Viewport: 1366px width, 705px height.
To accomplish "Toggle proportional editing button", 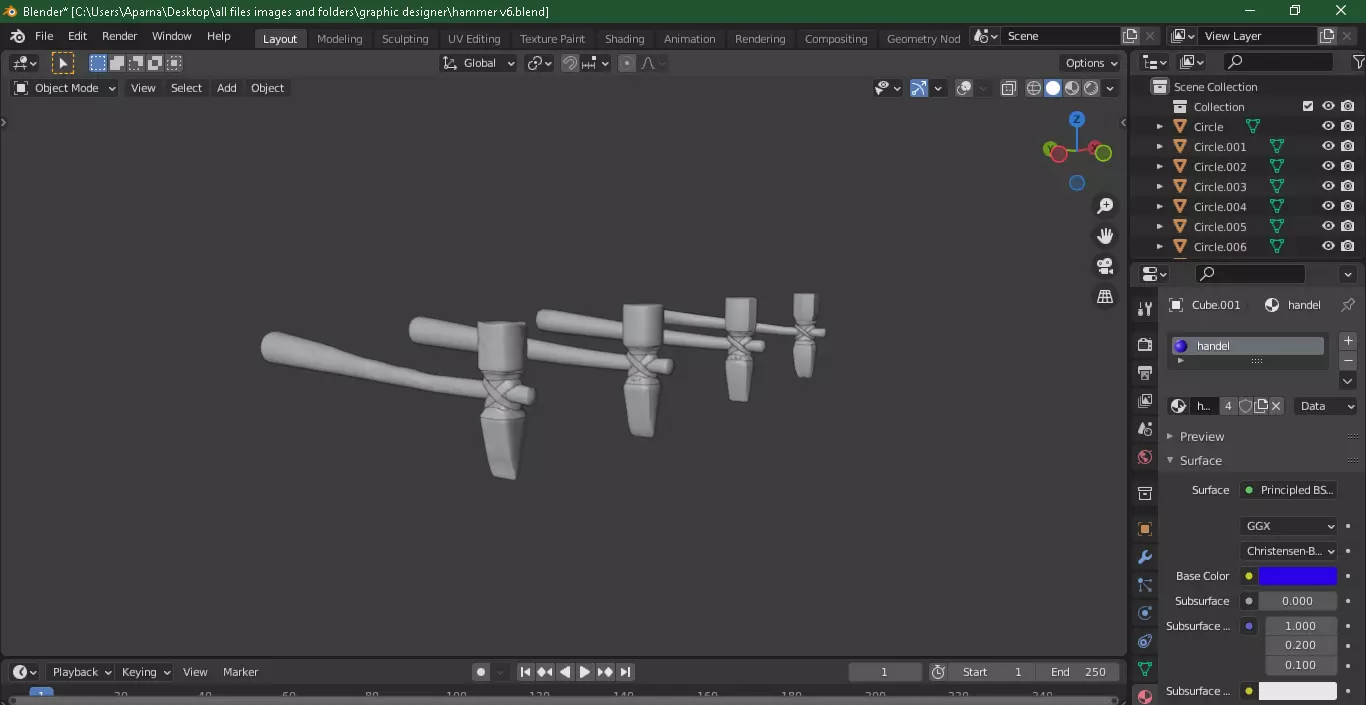I will [627, 63].
